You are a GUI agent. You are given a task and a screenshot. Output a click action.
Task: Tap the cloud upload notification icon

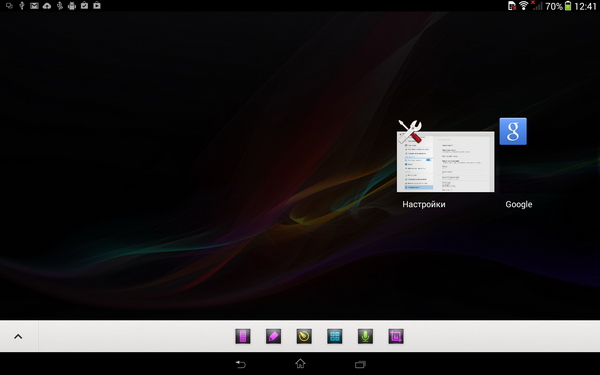47,6
